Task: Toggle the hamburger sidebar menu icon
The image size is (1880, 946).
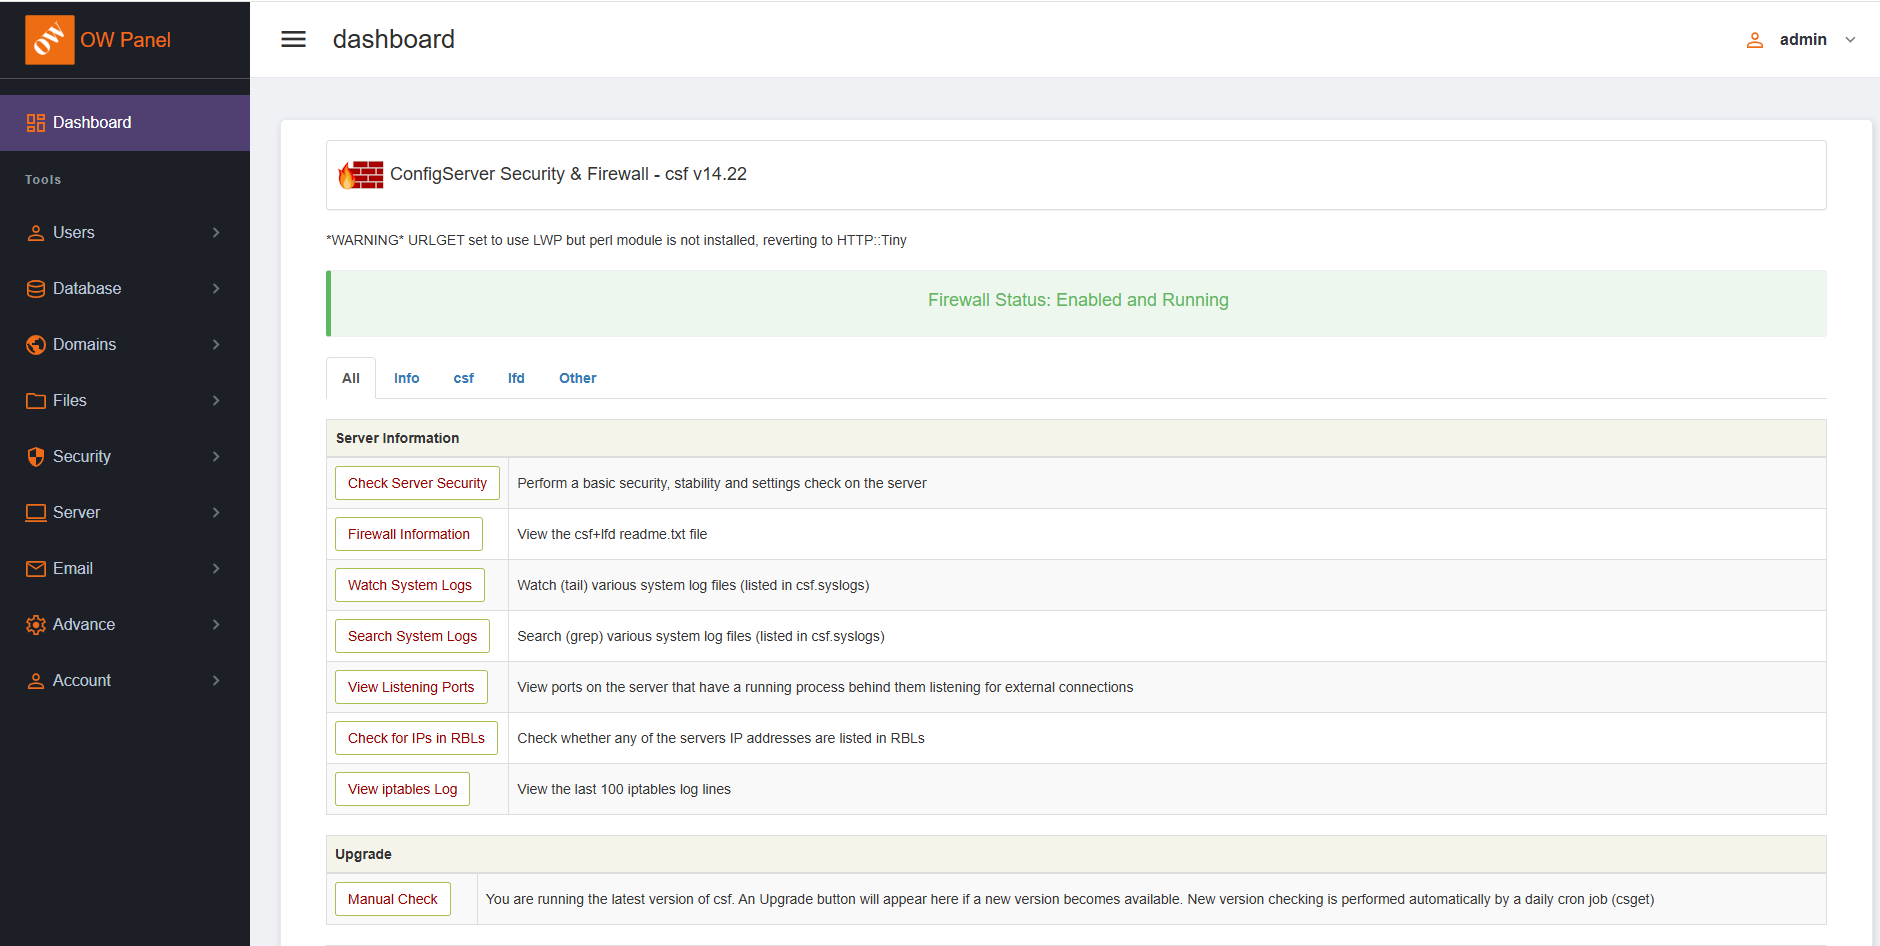Action: click(x=293, y=39)
